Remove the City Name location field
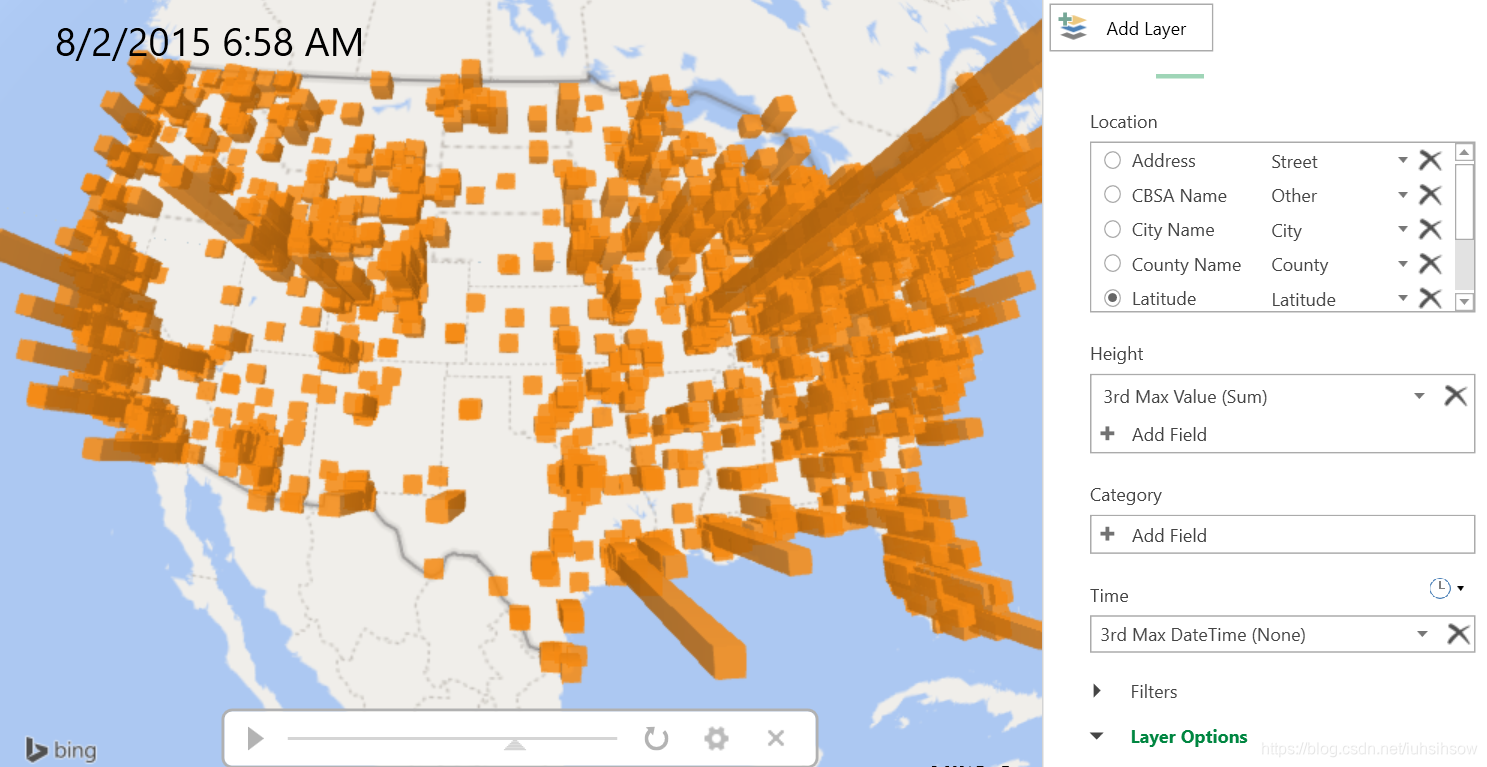 click(x=1430, y=230)
